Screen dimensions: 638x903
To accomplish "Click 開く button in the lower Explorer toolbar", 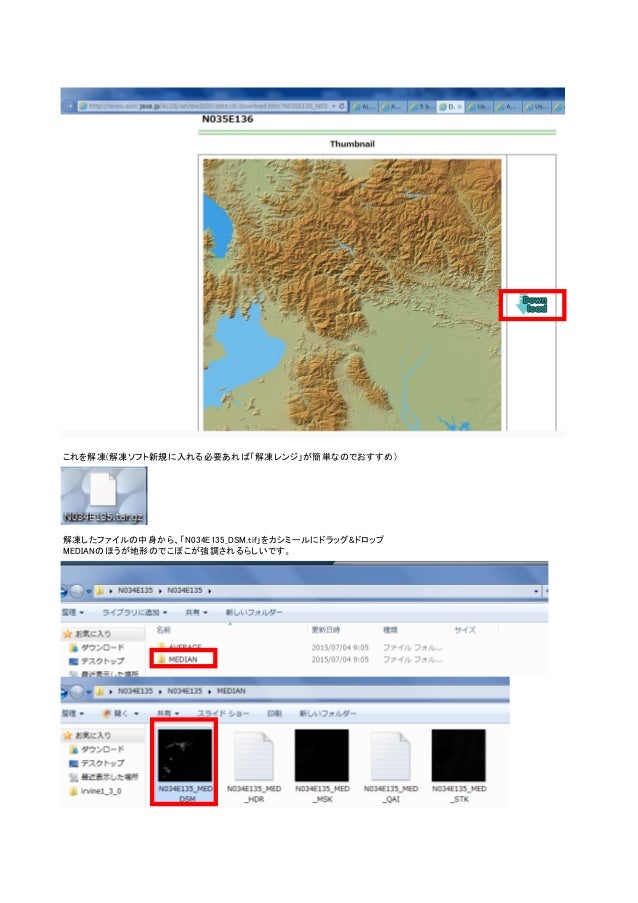I will point(115,714).
